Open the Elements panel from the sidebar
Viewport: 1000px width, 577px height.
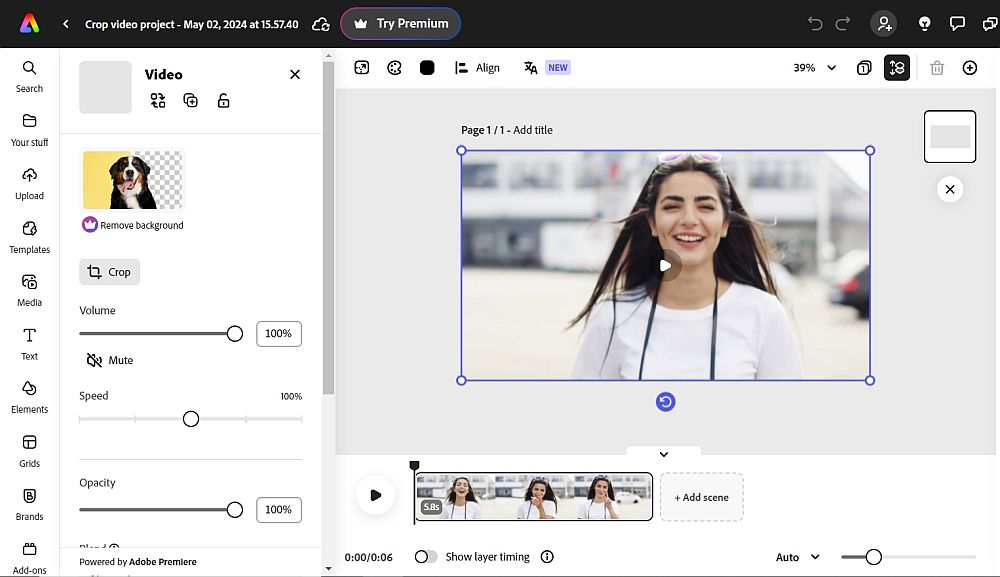click(29, 394)
